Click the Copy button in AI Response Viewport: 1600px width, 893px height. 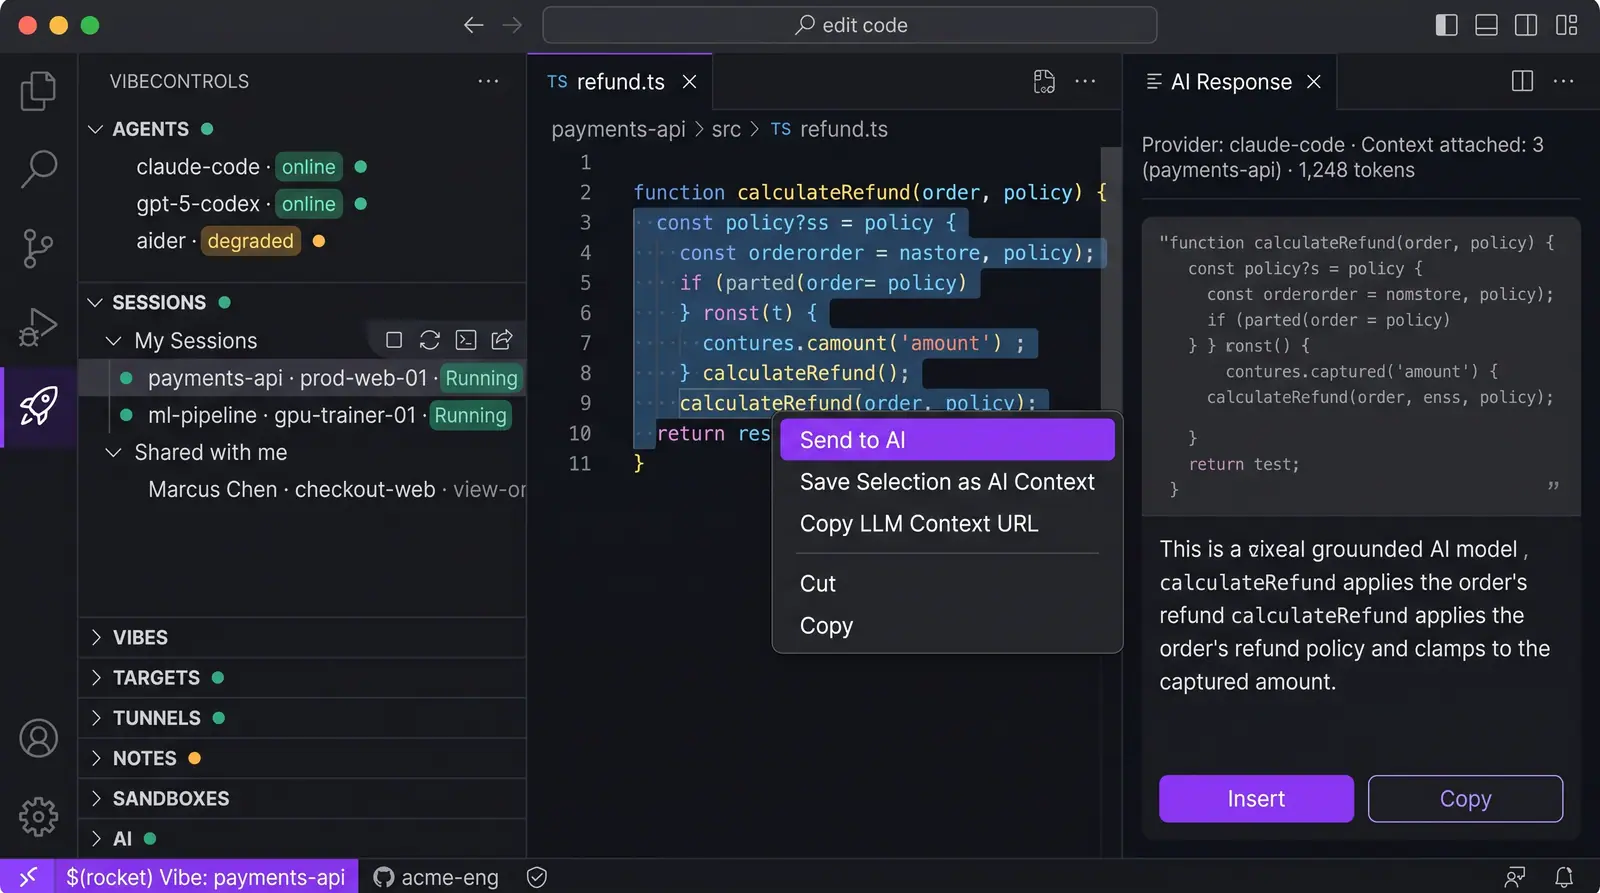point(1465,799)
